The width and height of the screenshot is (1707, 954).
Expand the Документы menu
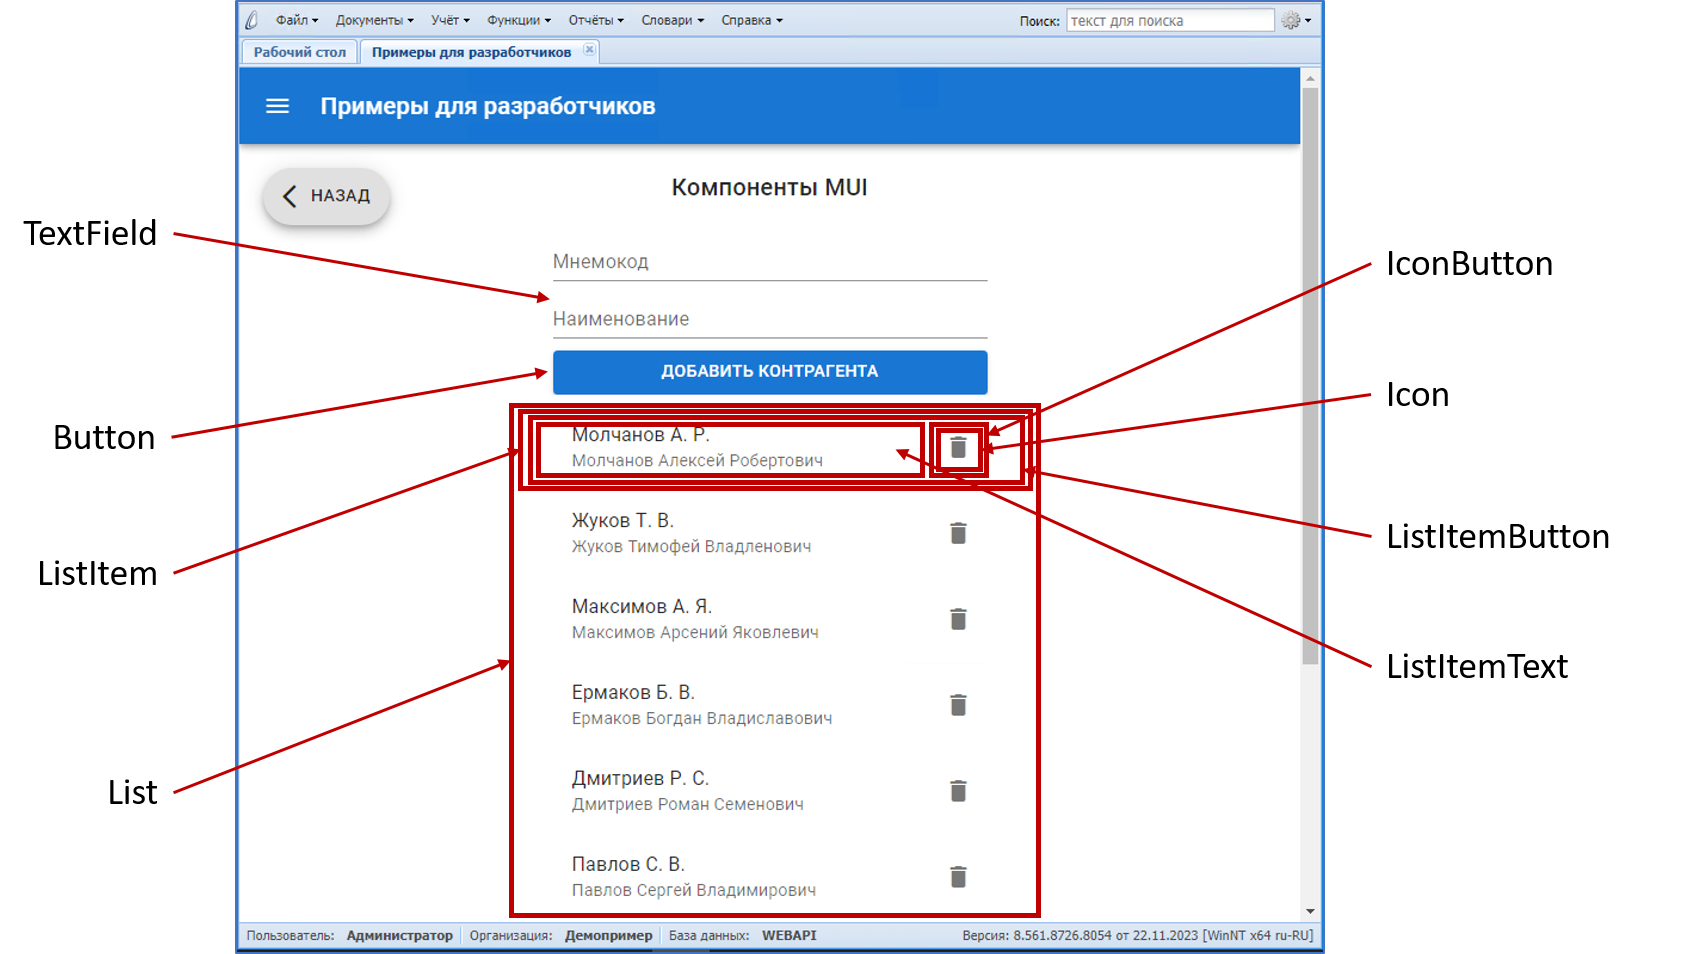(x=374, y=20)
